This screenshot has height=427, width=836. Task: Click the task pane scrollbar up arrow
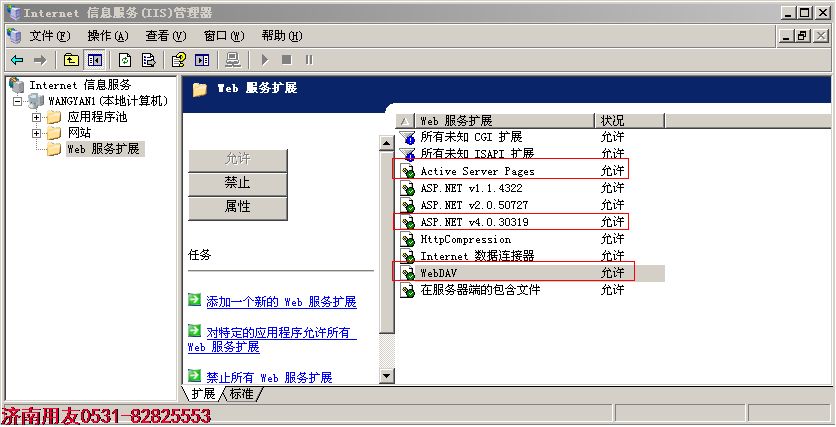point(387,143)
